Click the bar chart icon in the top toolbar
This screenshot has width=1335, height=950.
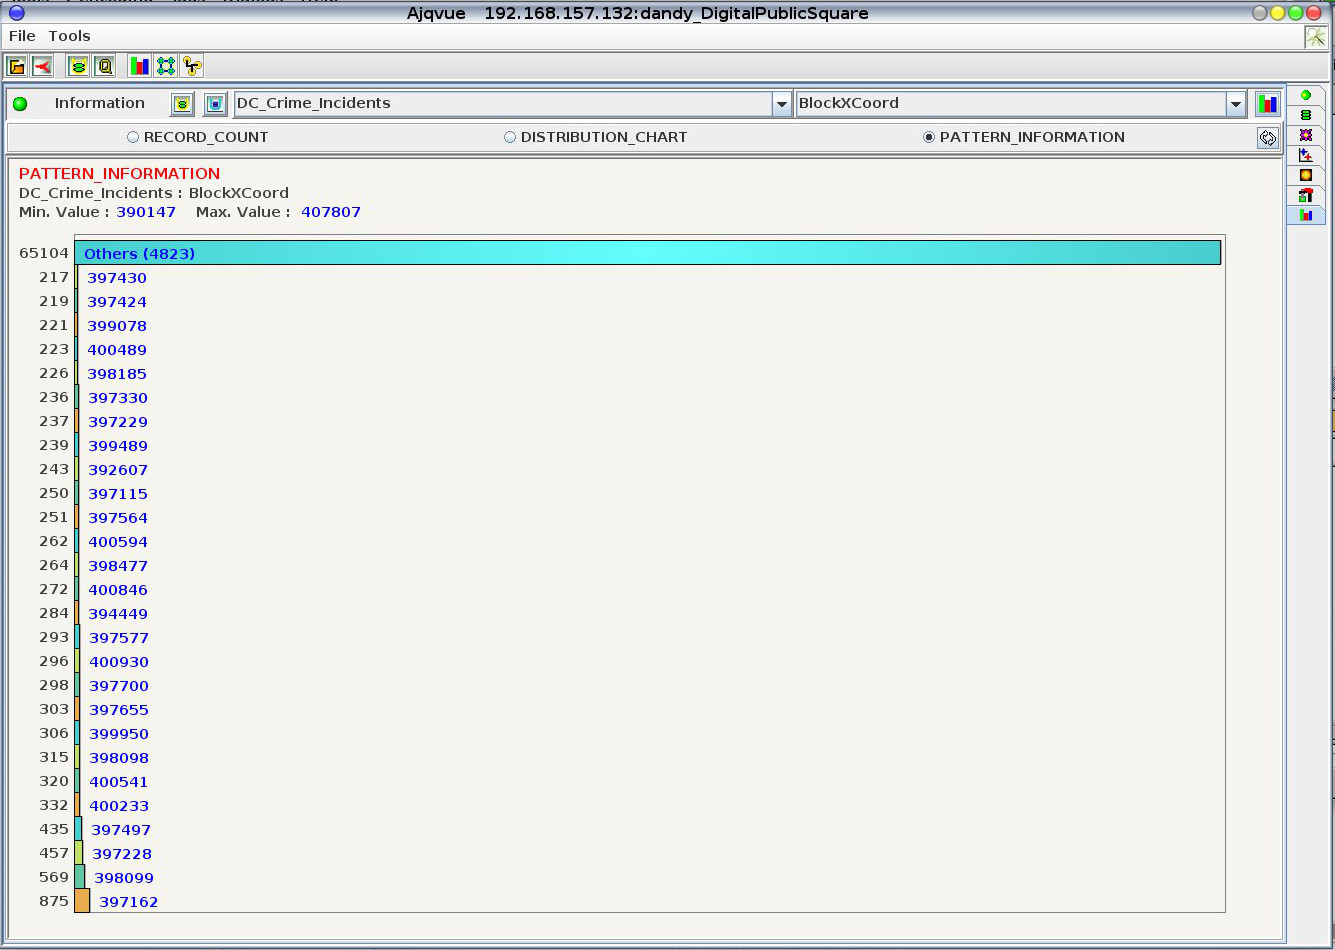pyautogui.click(x=139, y=67)
